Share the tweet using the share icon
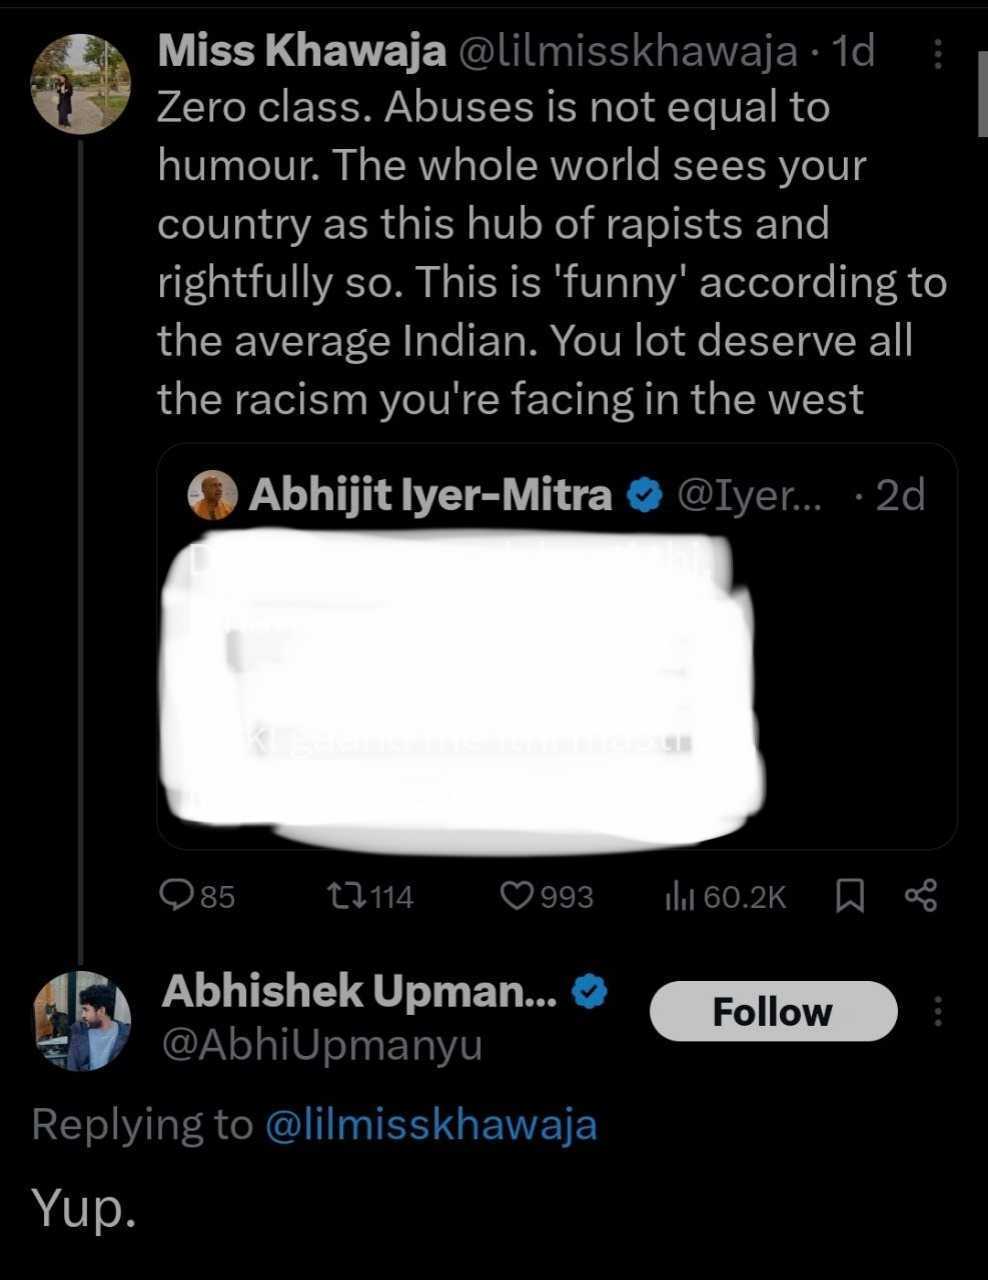This screenshot has height=1280, width=988. coord(921,896)
